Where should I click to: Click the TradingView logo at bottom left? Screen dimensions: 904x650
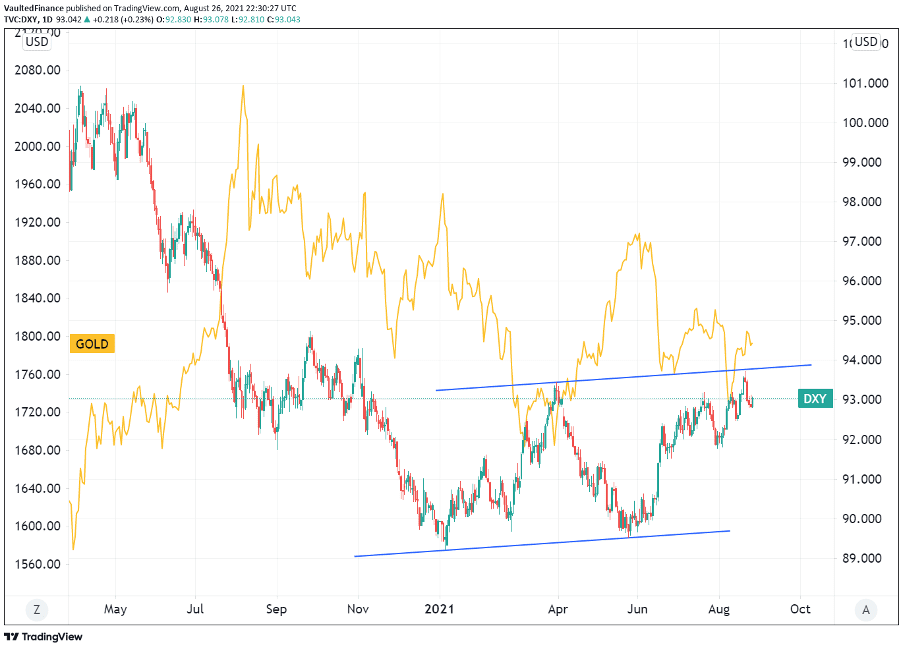(42, 636)
